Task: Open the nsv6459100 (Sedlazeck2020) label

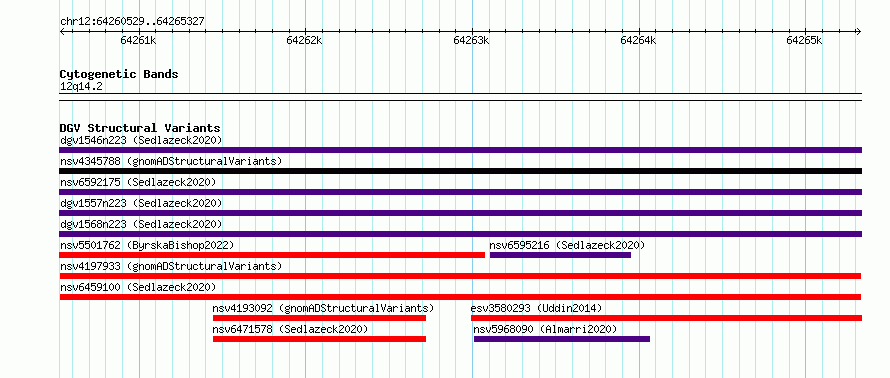Action: [138, 287]
